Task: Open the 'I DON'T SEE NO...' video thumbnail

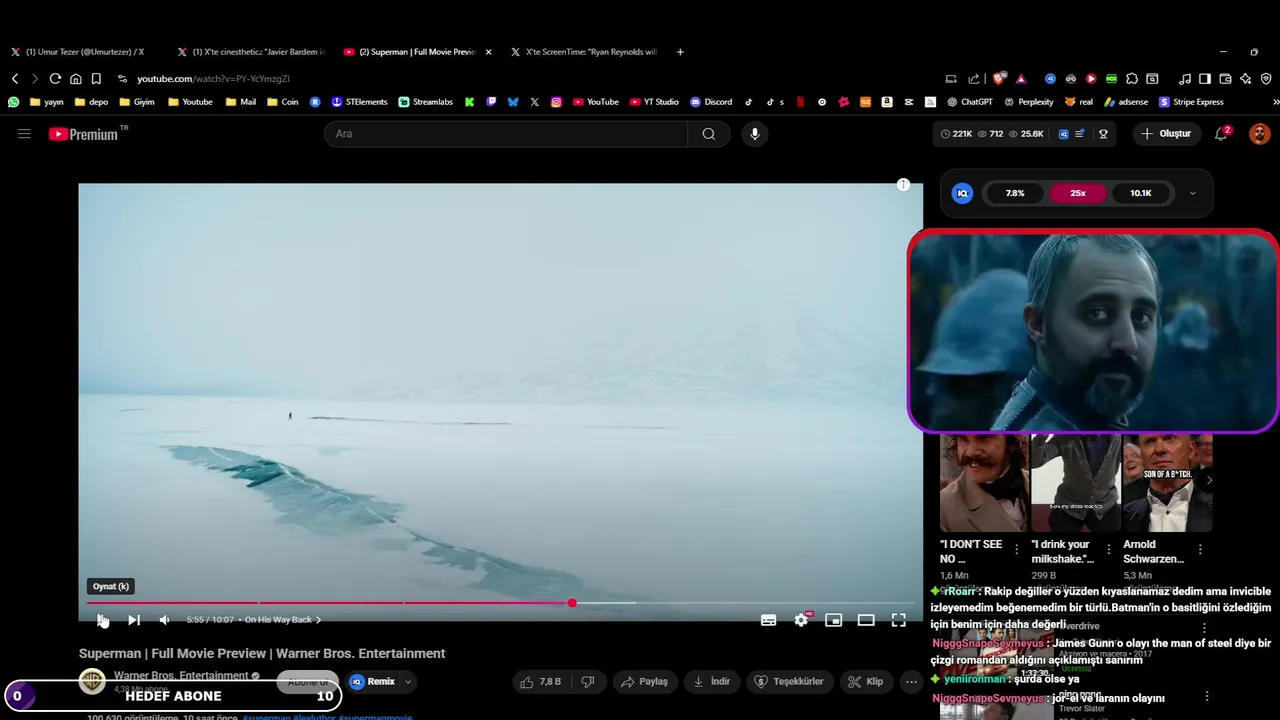Action: (984, 483)
